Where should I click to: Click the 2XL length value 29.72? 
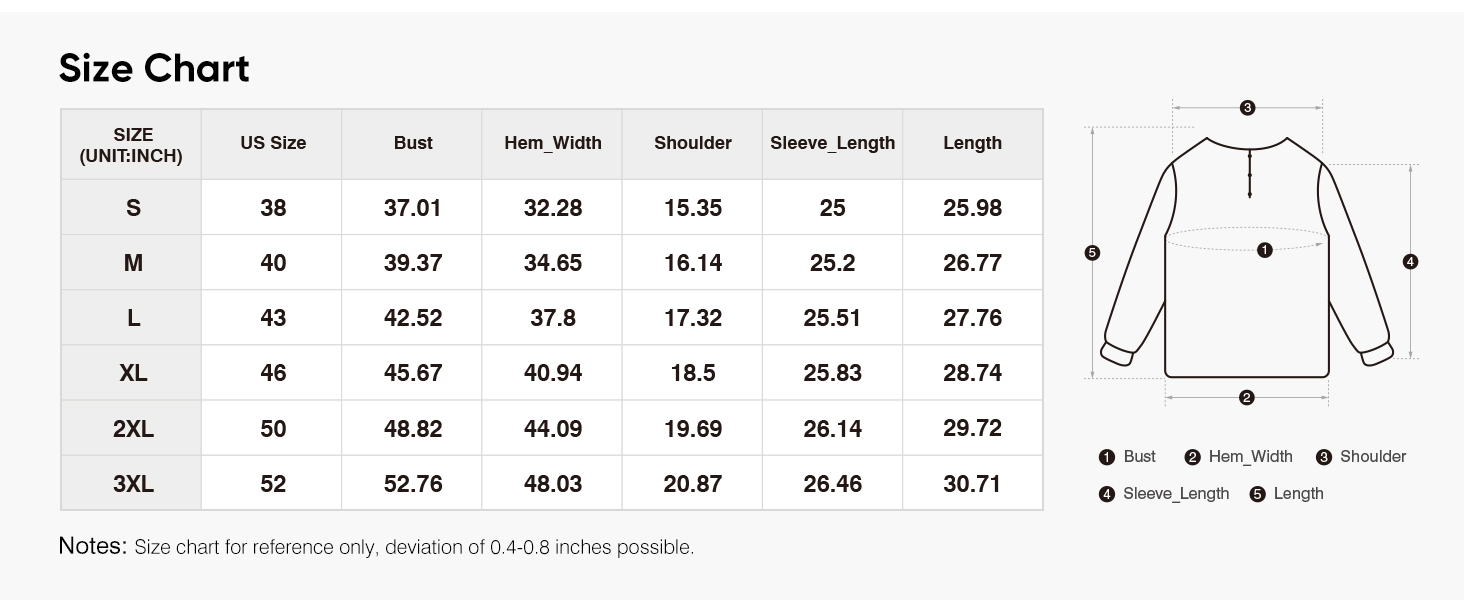click(x=972, y=429)
